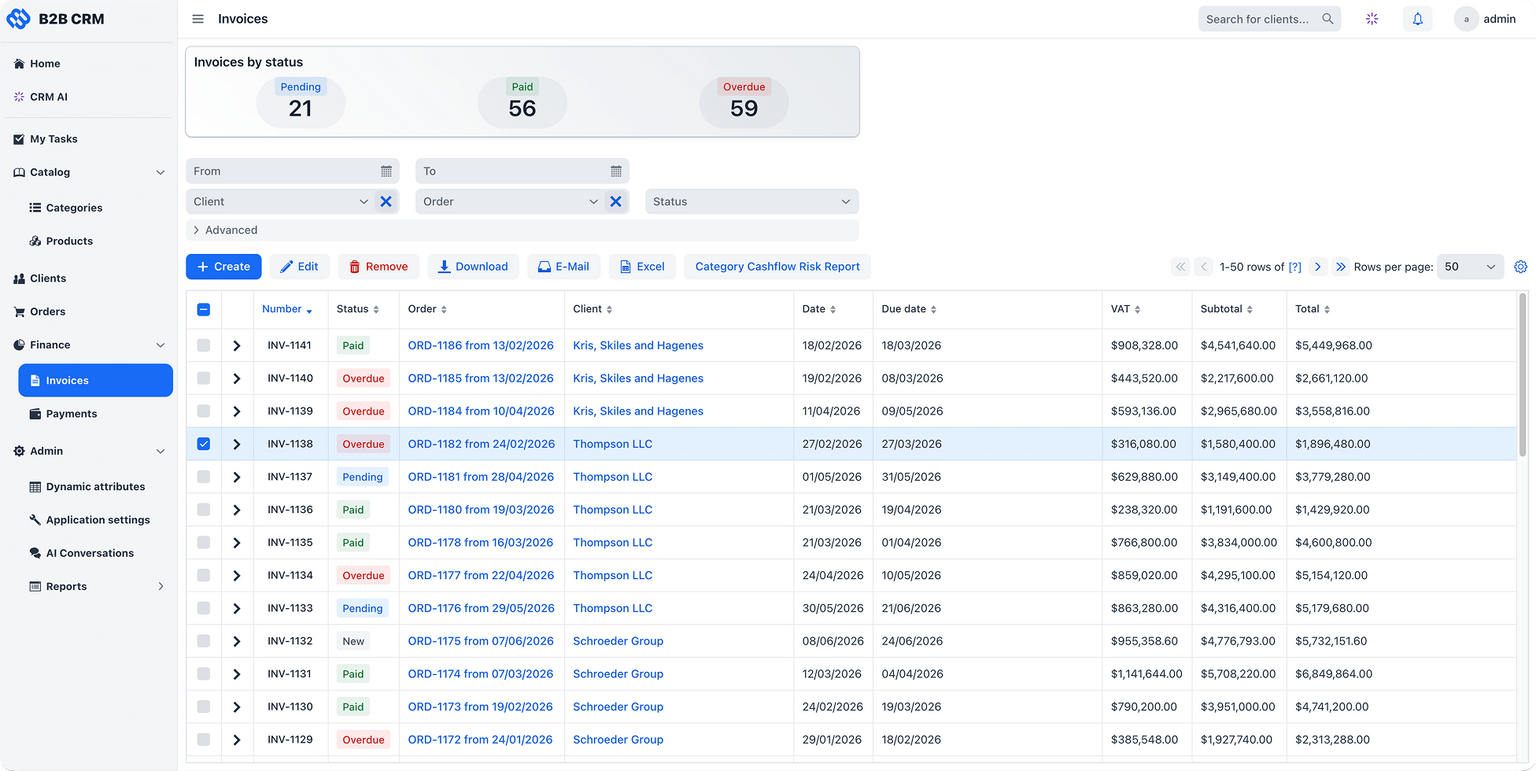This screenshot has width=1536, height=771.
Task: Expand the Reports sidebar submenu
Action: point(160,587)
